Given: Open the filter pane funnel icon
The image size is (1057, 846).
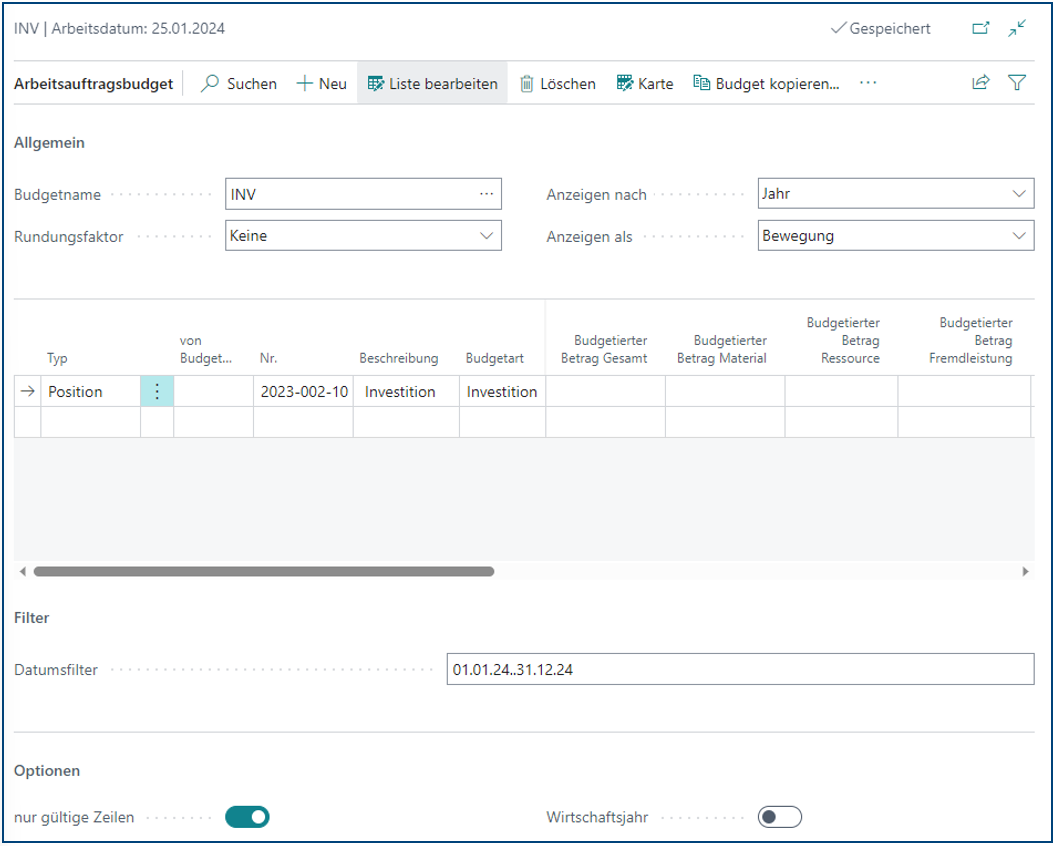Looking at the screenshot, I should coord(1017,82).
